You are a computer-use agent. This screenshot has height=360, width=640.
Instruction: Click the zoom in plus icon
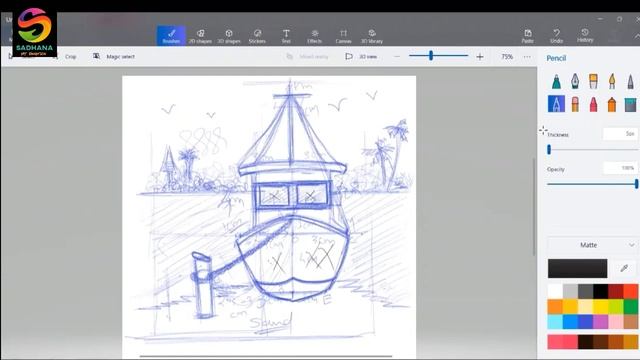(x=480, y=57)
